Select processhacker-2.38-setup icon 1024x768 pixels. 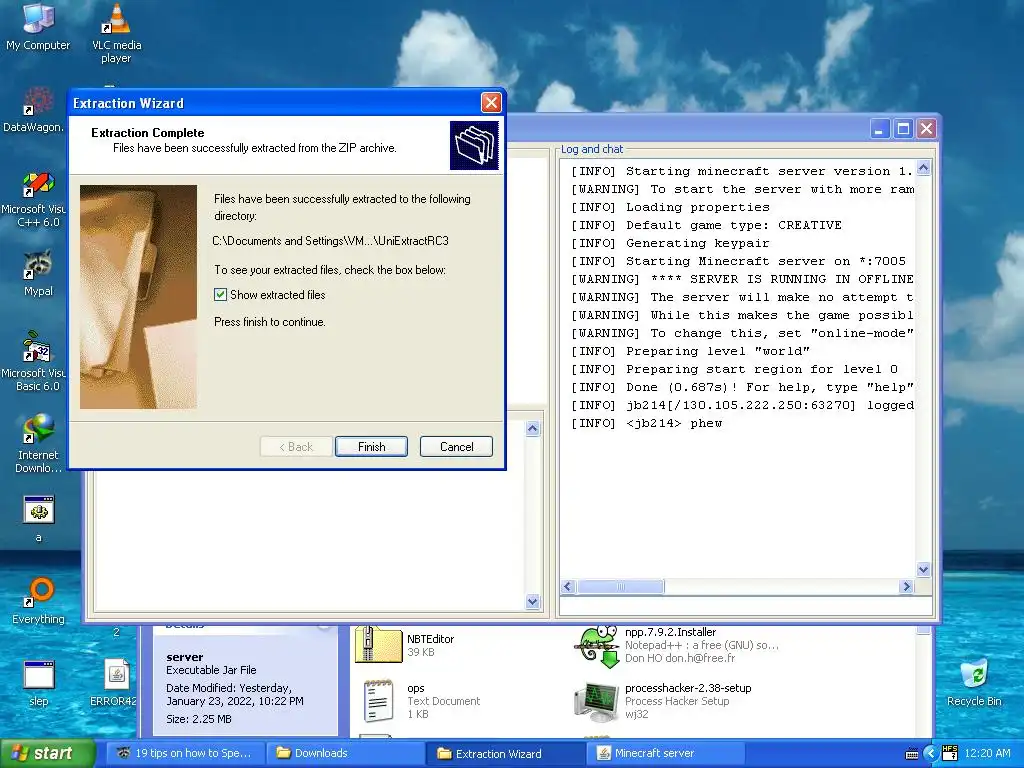(596, 702)
